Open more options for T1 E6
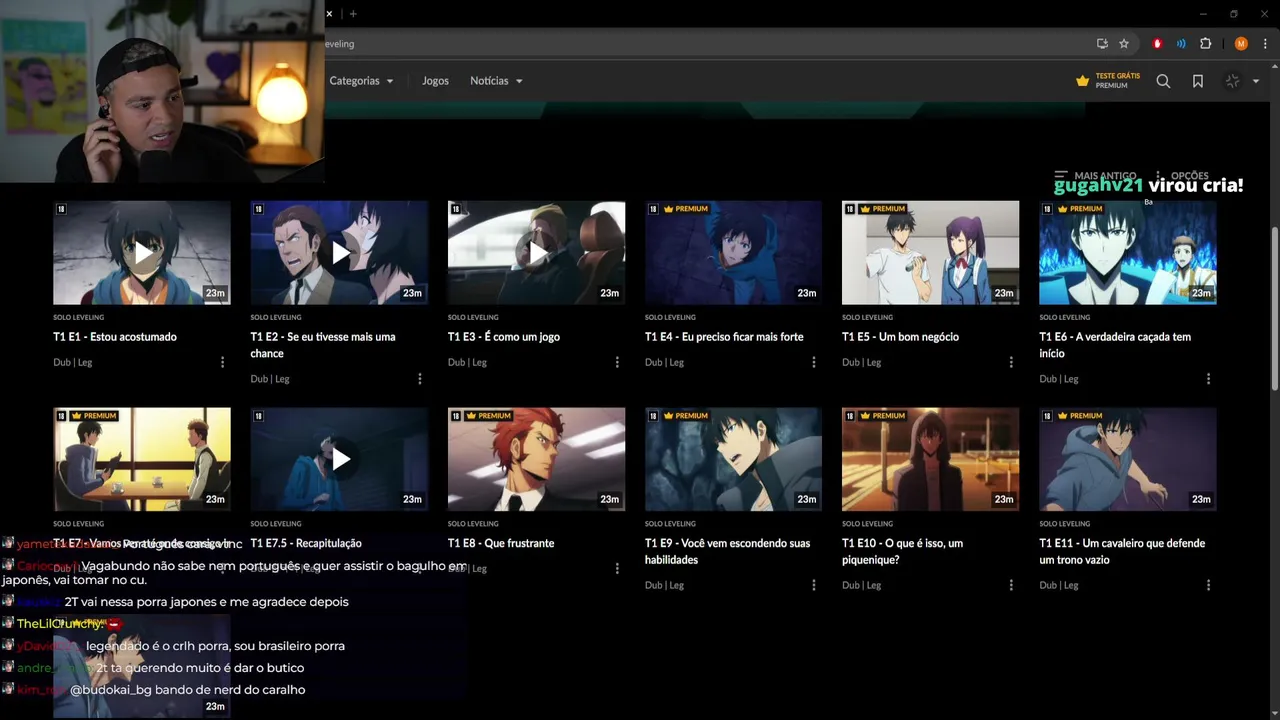The width and height of the screenshot is (1280, 720). (1208, 379)
